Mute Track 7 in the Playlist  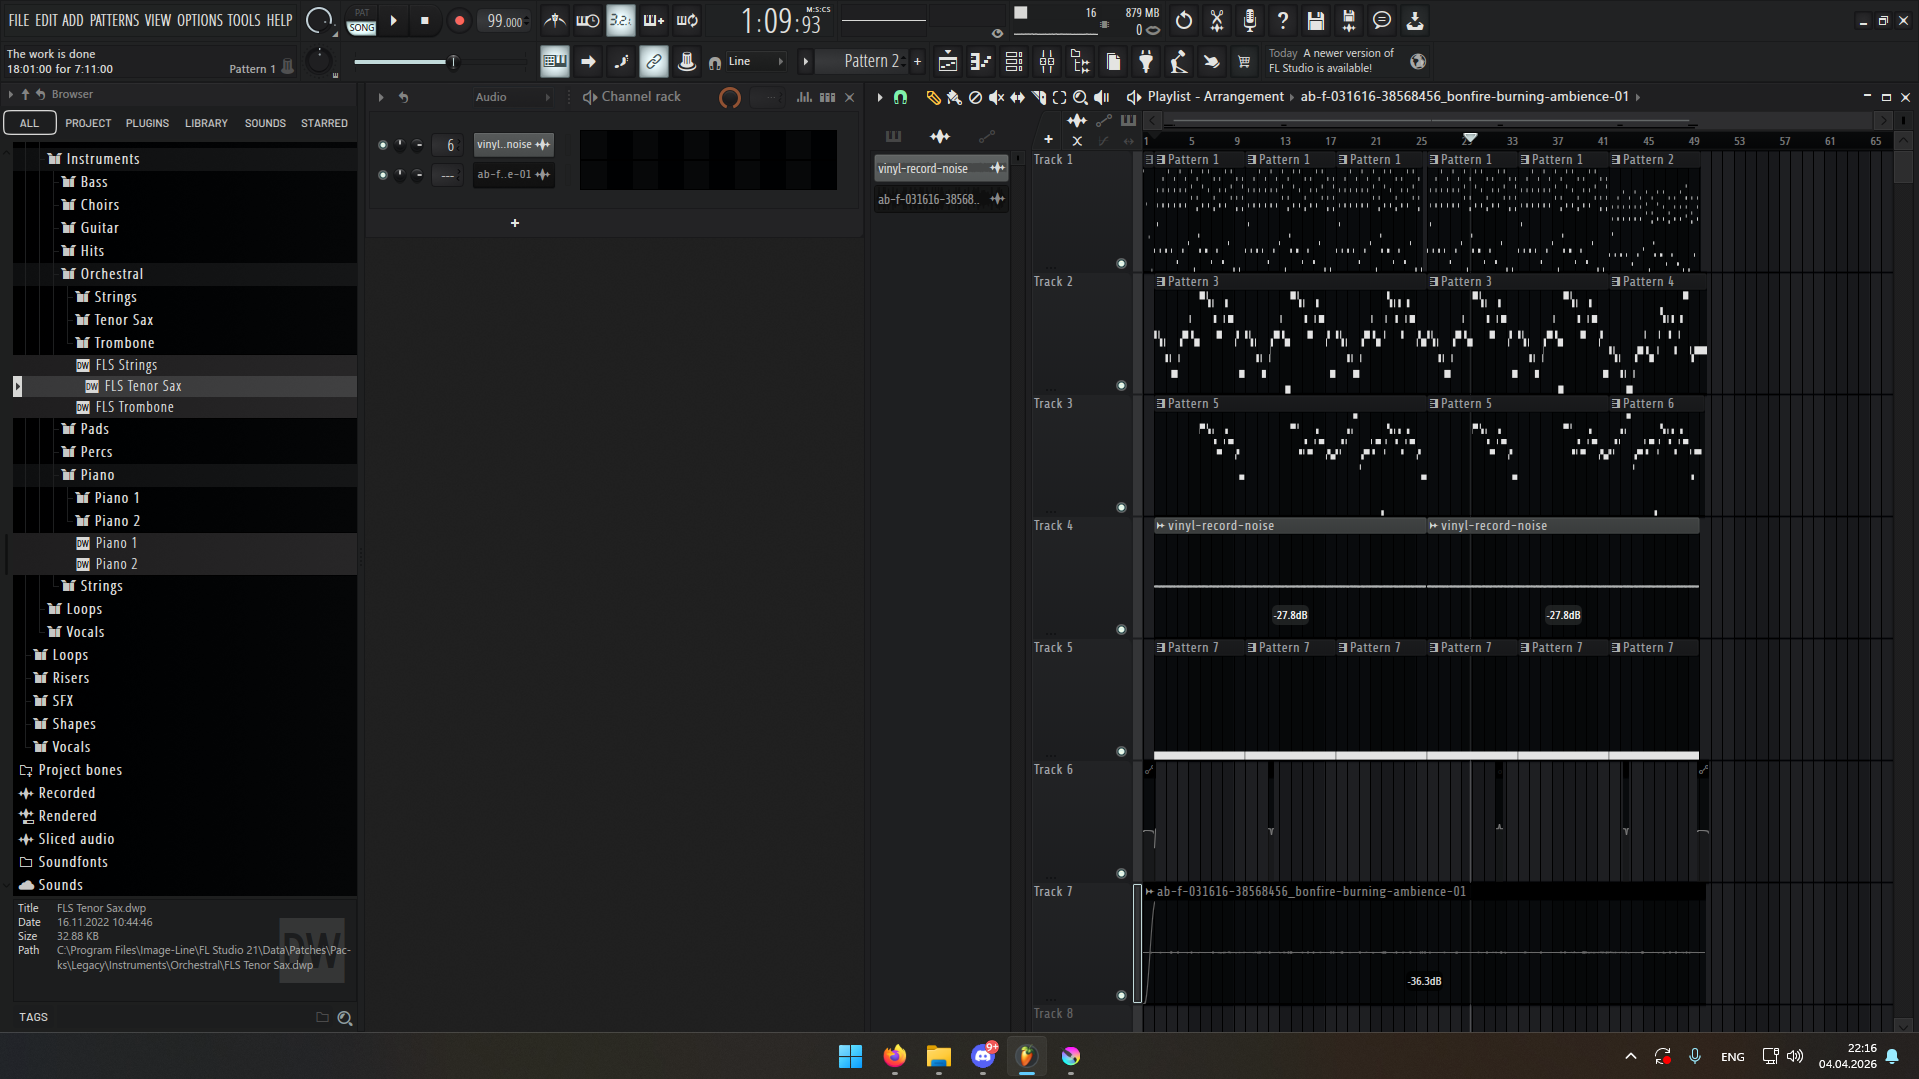tap(1121, 996)
